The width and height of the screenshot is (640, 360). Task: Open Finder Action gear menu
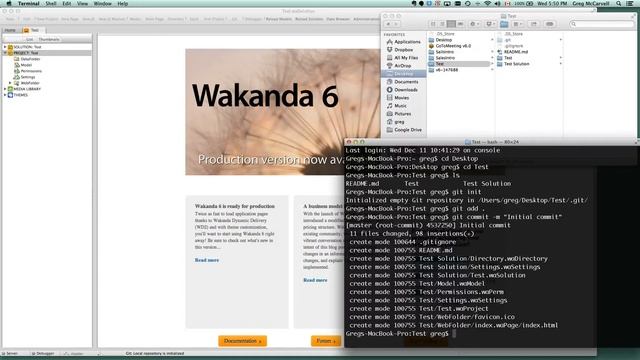pyautogui.click(x=474, y=24)
